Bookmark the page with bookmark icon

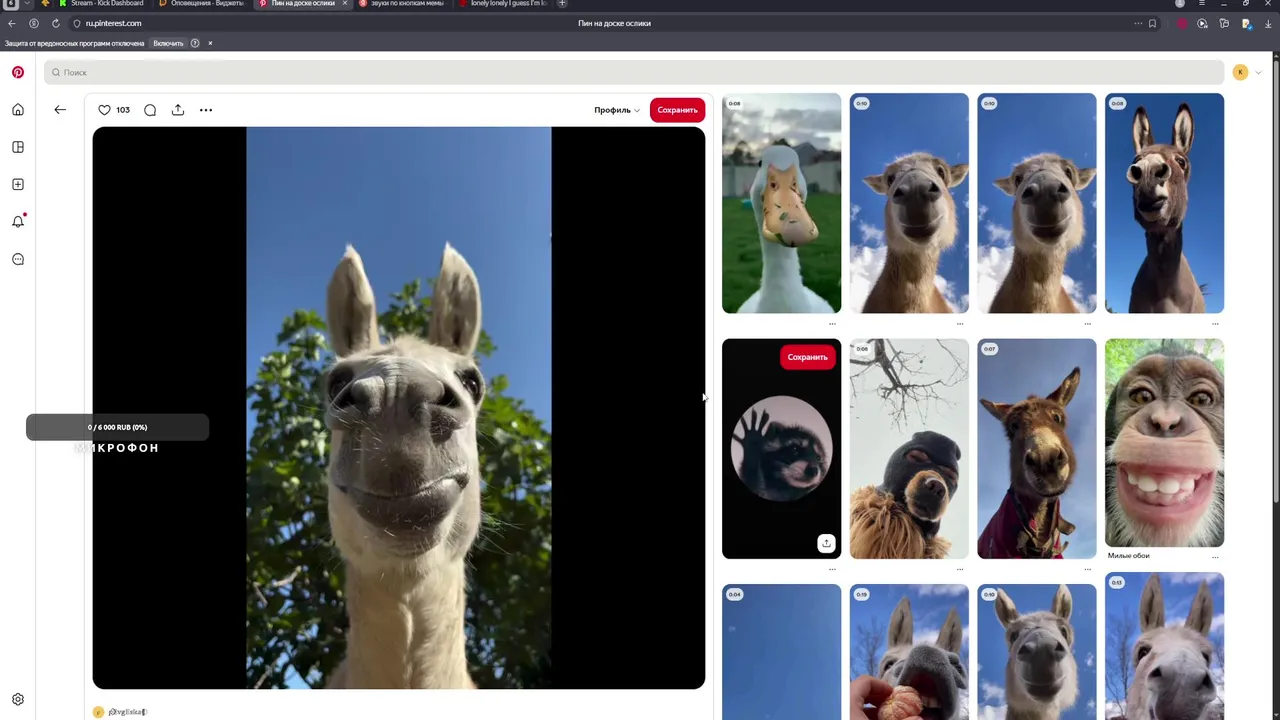click(1152, 23)
